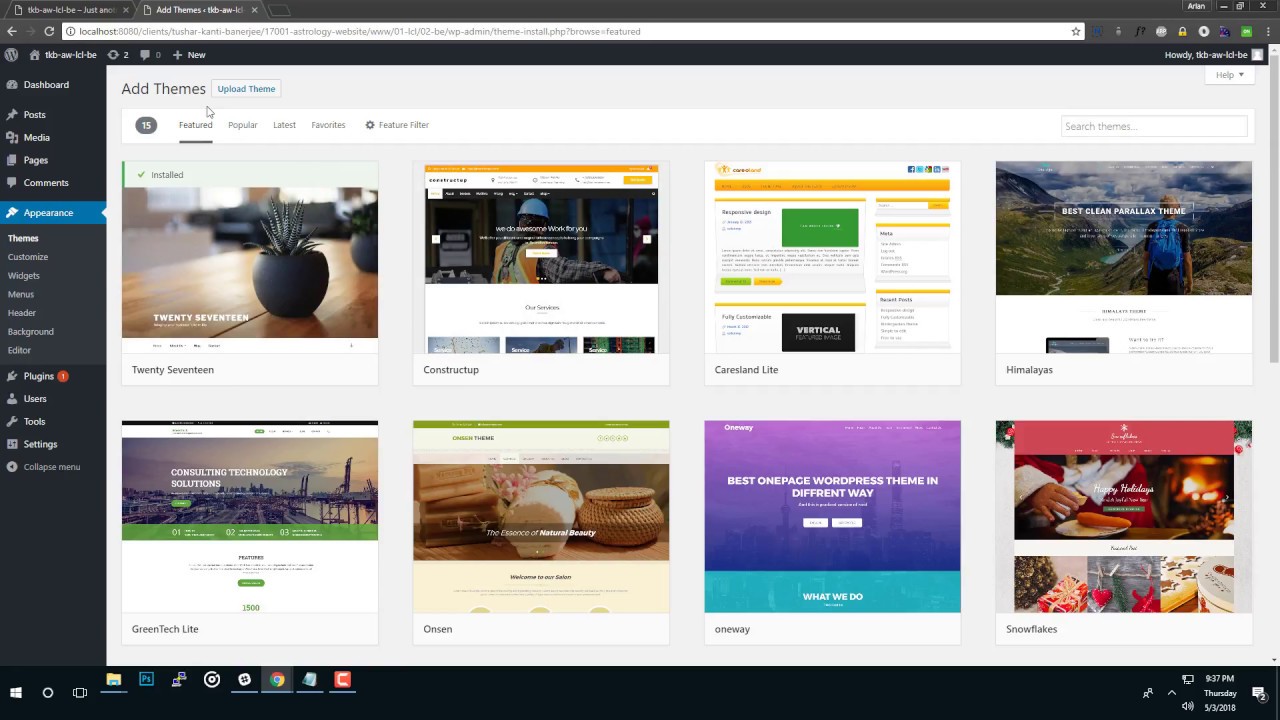The image size is (1280, 720).
Task: Open the theme Editor submenu link
Action: [20, 351]
